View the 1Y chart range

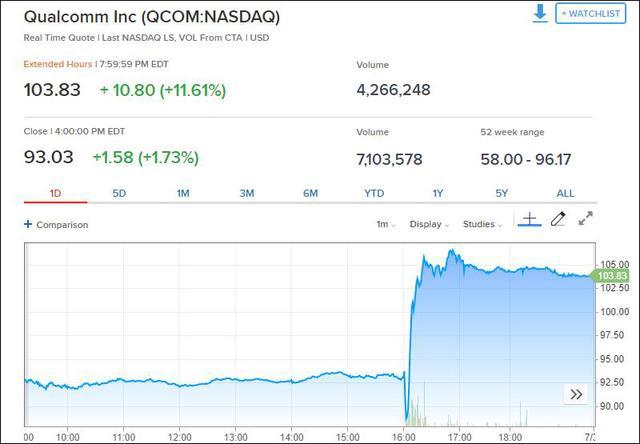tap(438, 193)
